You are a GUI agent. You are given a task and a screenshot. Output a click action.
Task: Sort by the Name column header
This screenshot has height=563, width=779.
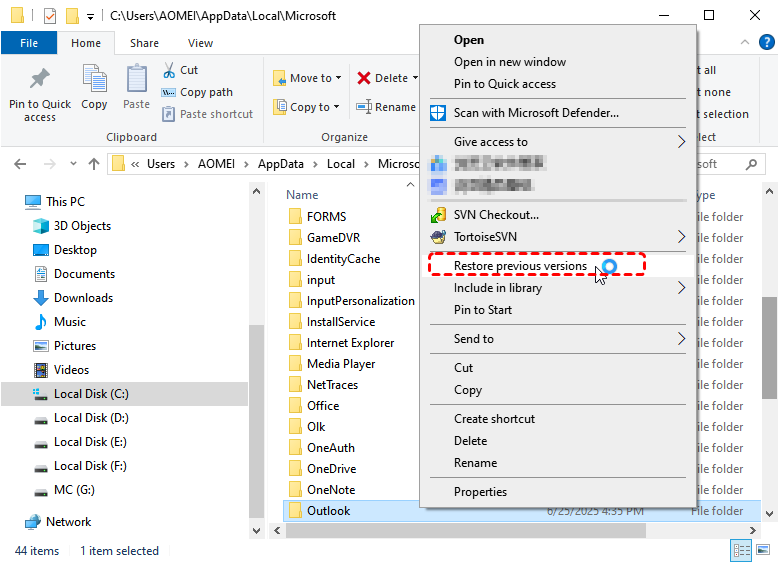pos(302,195)
